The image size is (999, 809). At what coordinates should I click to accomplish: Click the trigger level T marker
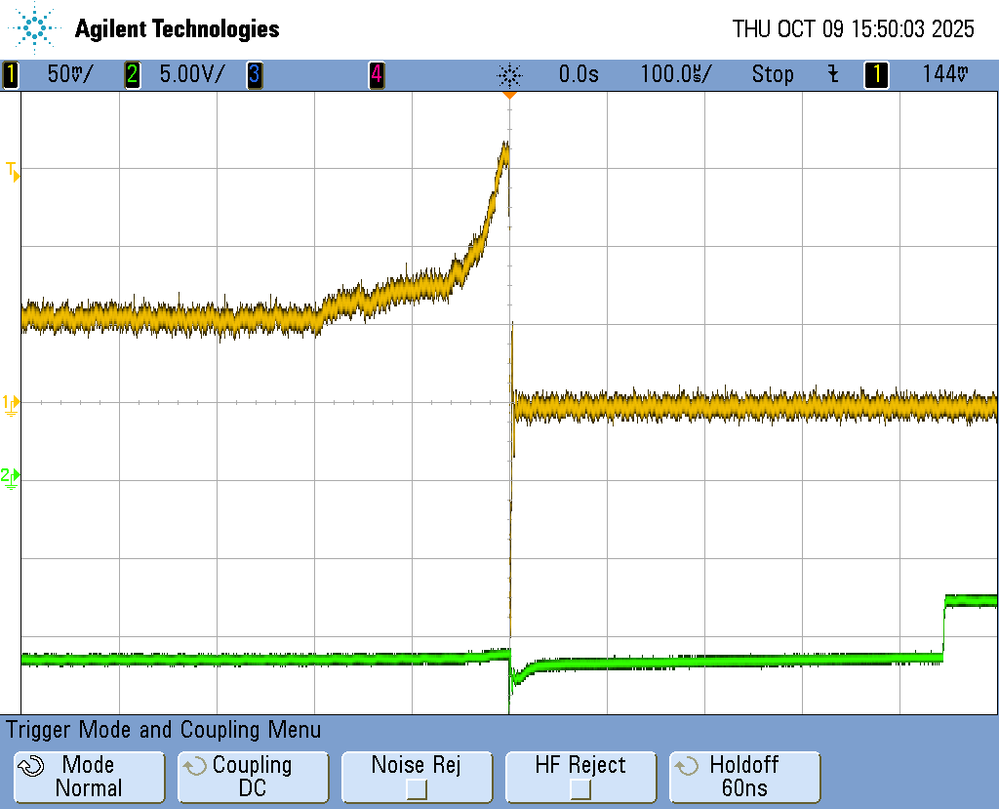point(13,171)
